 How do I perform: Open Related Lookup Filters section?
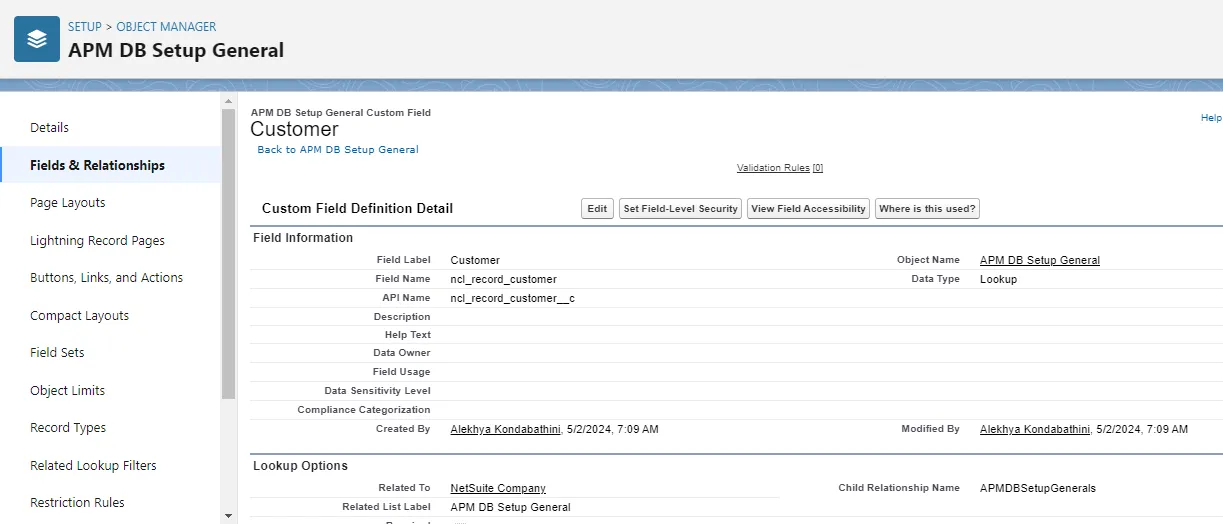(94, 466)
